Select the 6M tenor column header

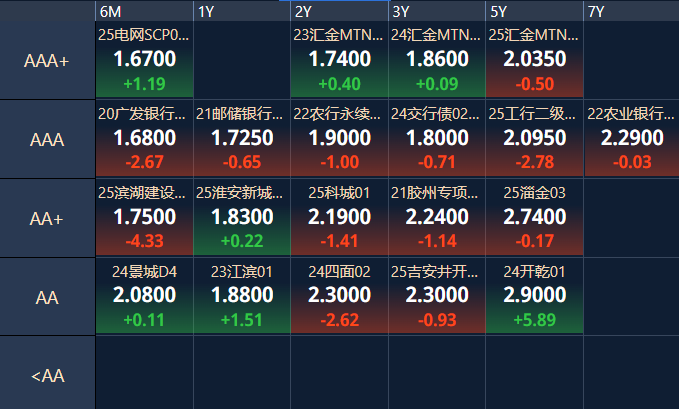click(x=144, y=11)
